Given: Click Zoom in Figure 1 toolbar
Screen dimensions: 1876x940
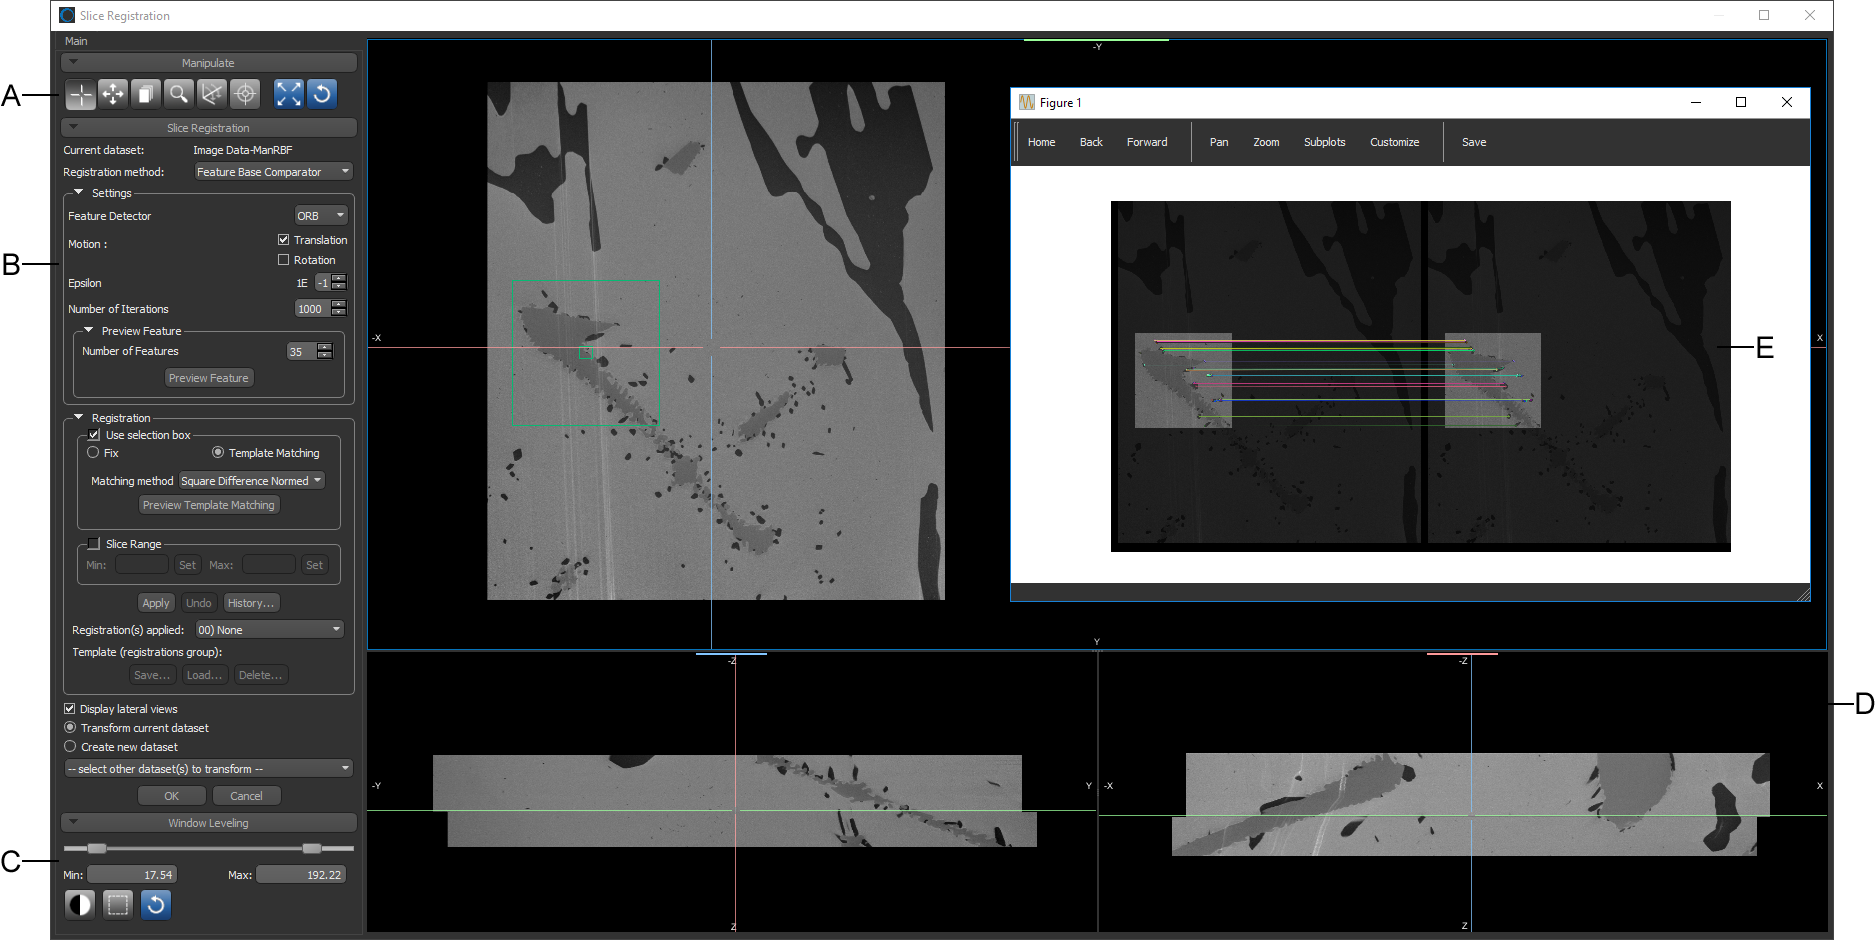Looking at the screenshot, I should pyautogui.click(x=1266, y=142).
